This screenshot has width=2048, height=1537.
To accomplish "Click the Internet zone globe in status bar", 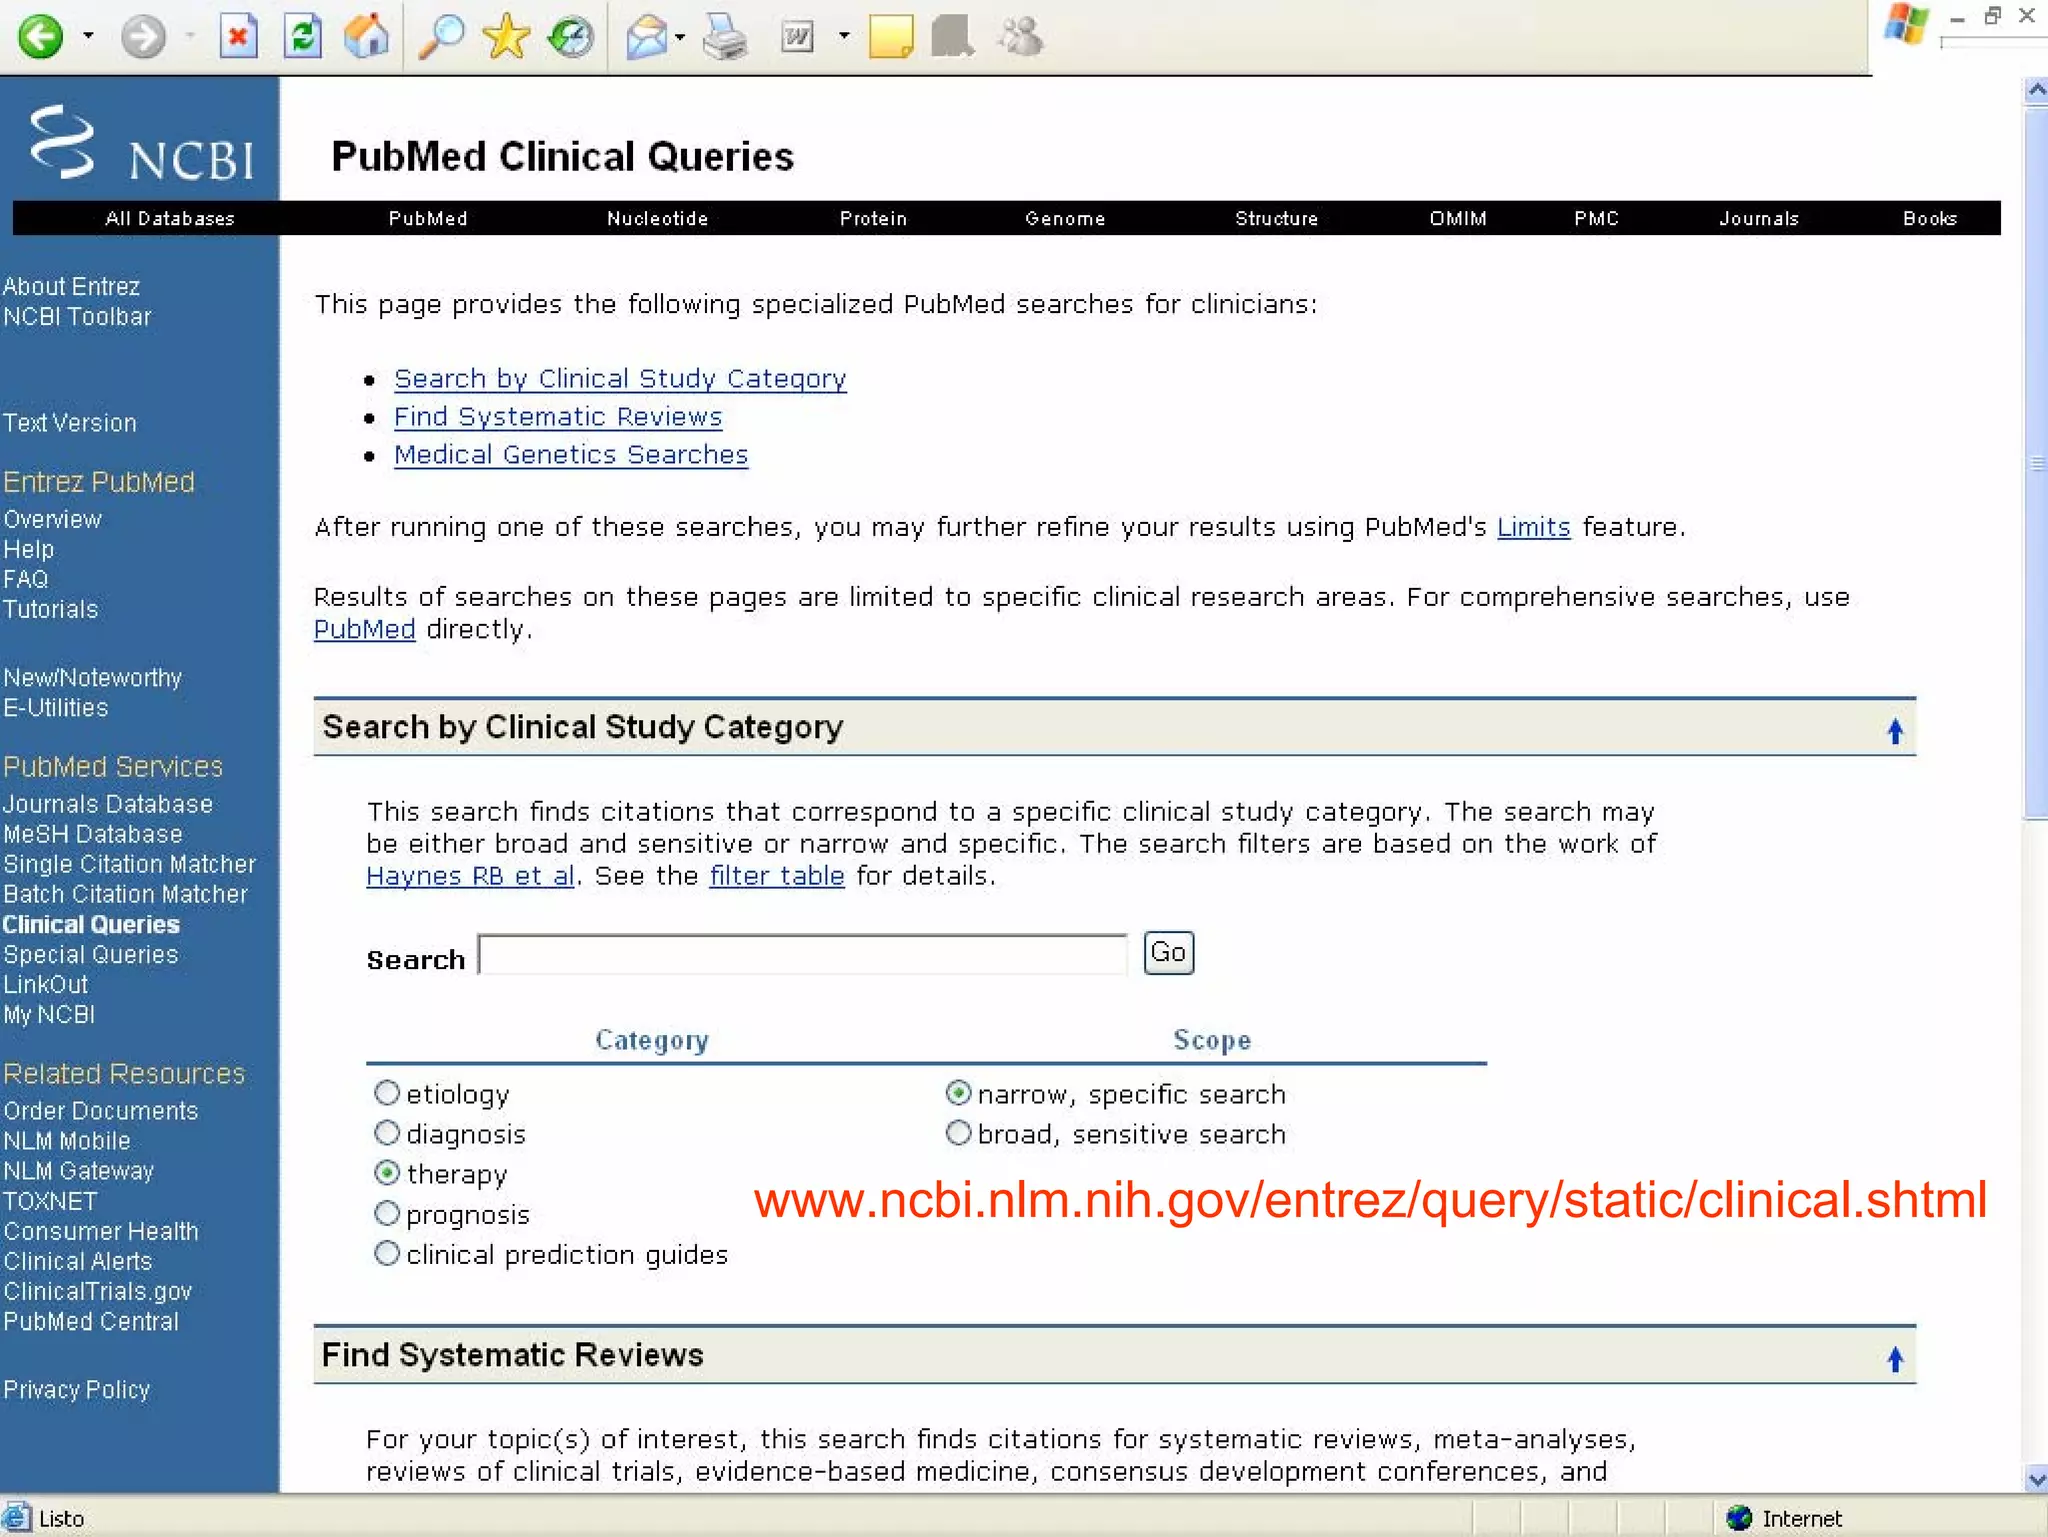I will 1739,1518.
